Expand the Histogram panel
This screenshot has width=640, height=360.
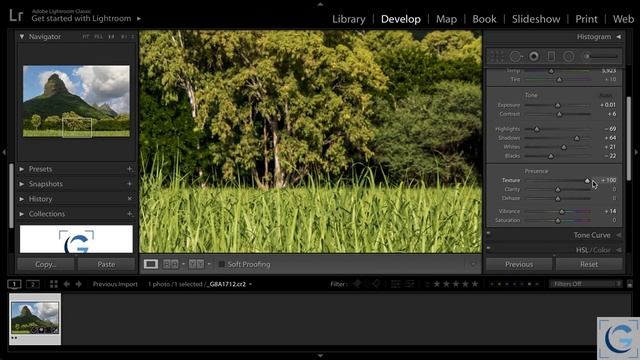pos(619,37)
